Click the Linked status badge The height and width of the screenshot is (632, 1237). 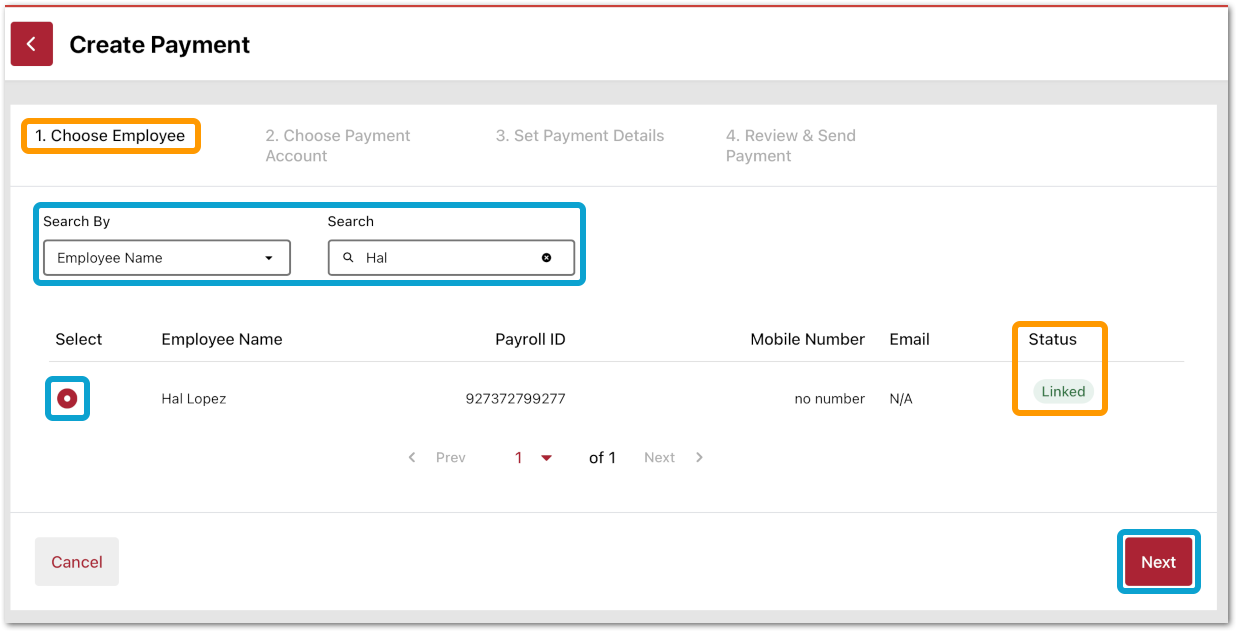[x=1063, y=392]
